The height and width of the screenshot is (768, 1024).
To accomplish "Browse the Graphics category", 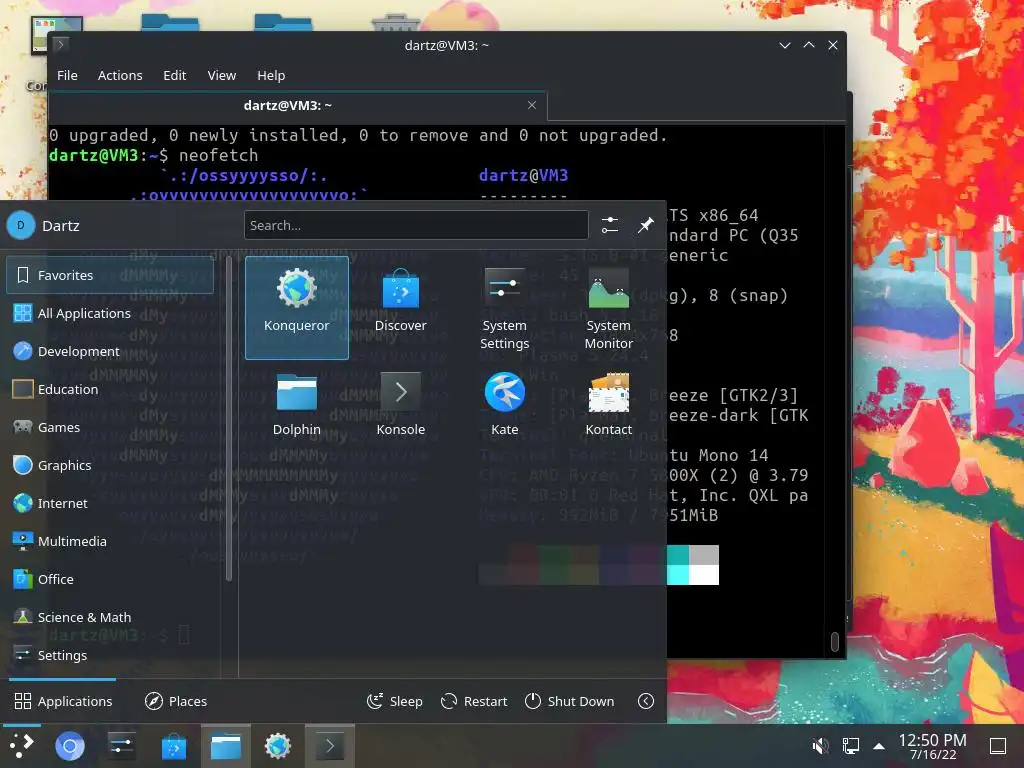I will (x=110, y=465).
